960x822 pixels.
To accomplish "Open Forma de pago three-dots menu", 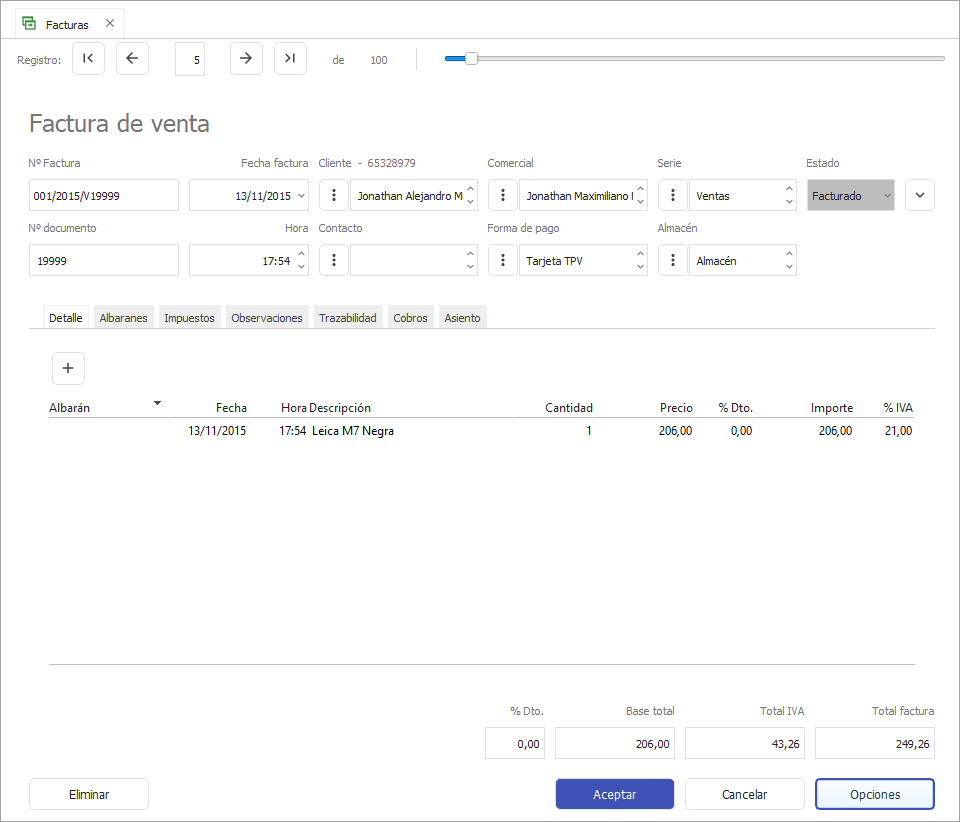I will point(503,261).
